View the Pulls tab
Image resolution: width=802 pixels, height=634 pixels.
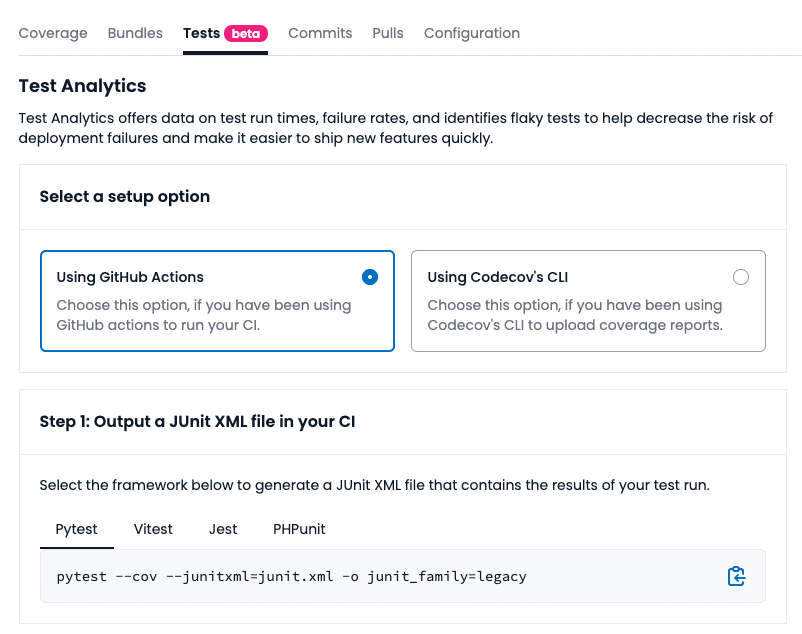[x=388, y=33]
